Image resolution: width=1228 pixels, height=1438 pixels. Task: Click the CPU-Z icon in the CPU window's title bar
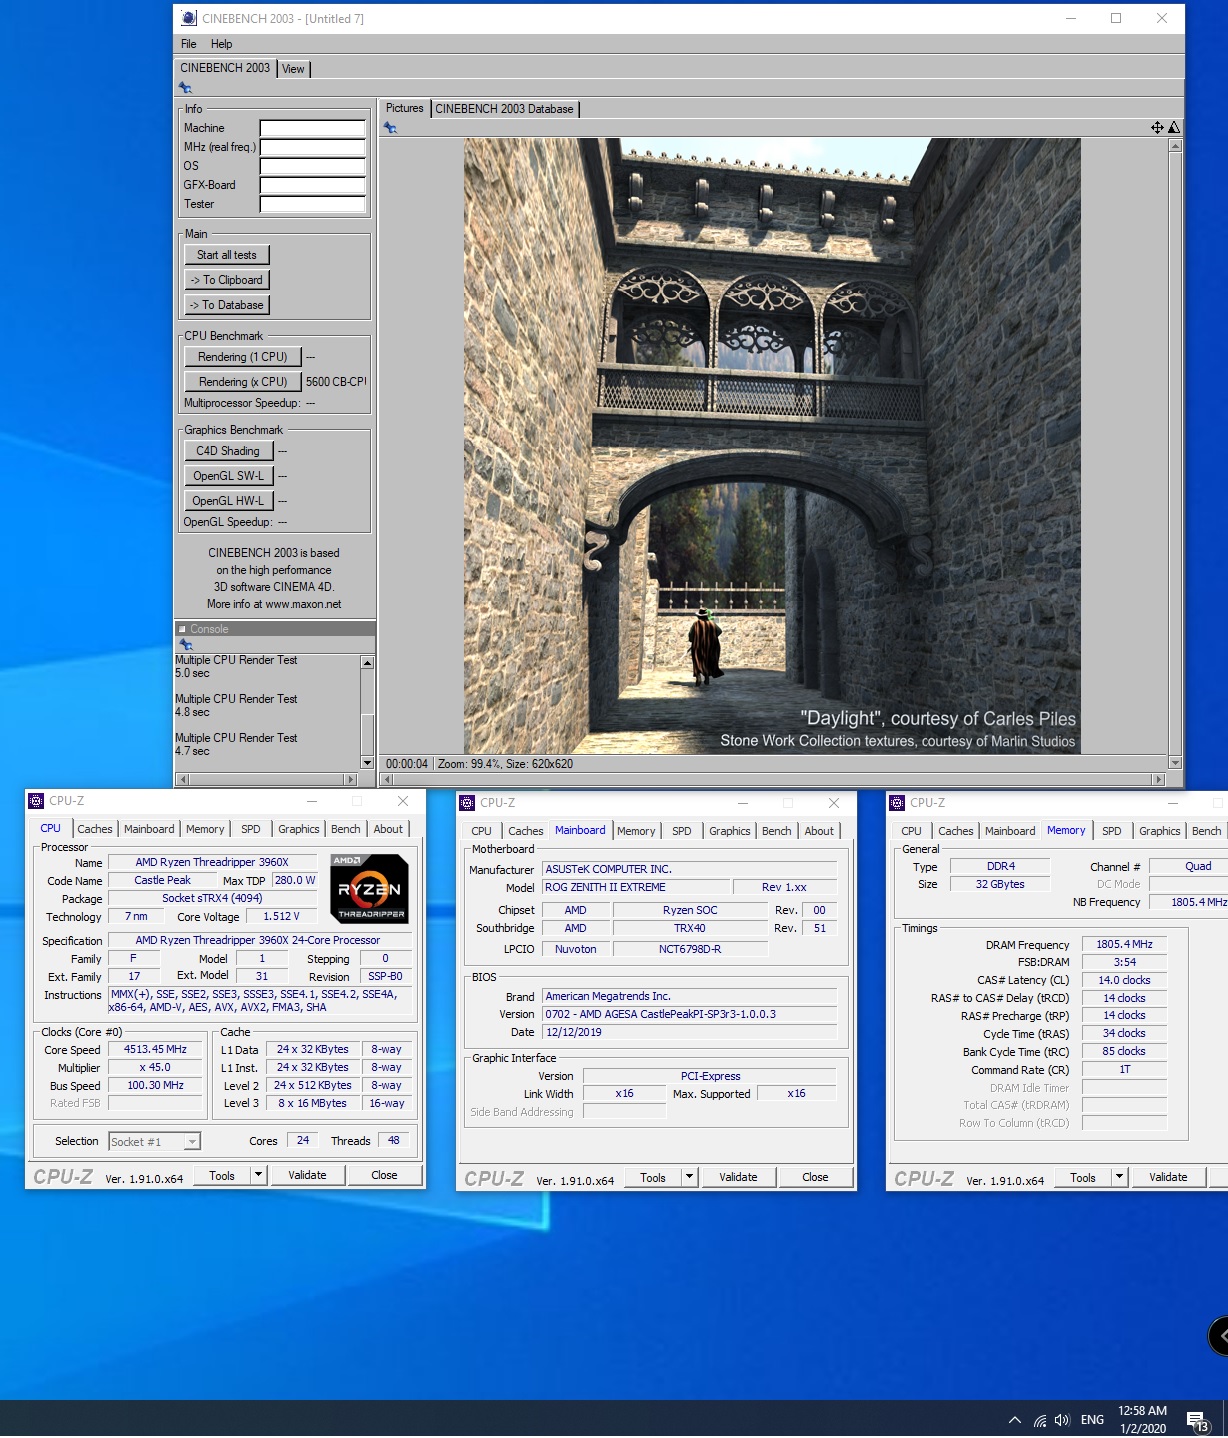point(36,801)
